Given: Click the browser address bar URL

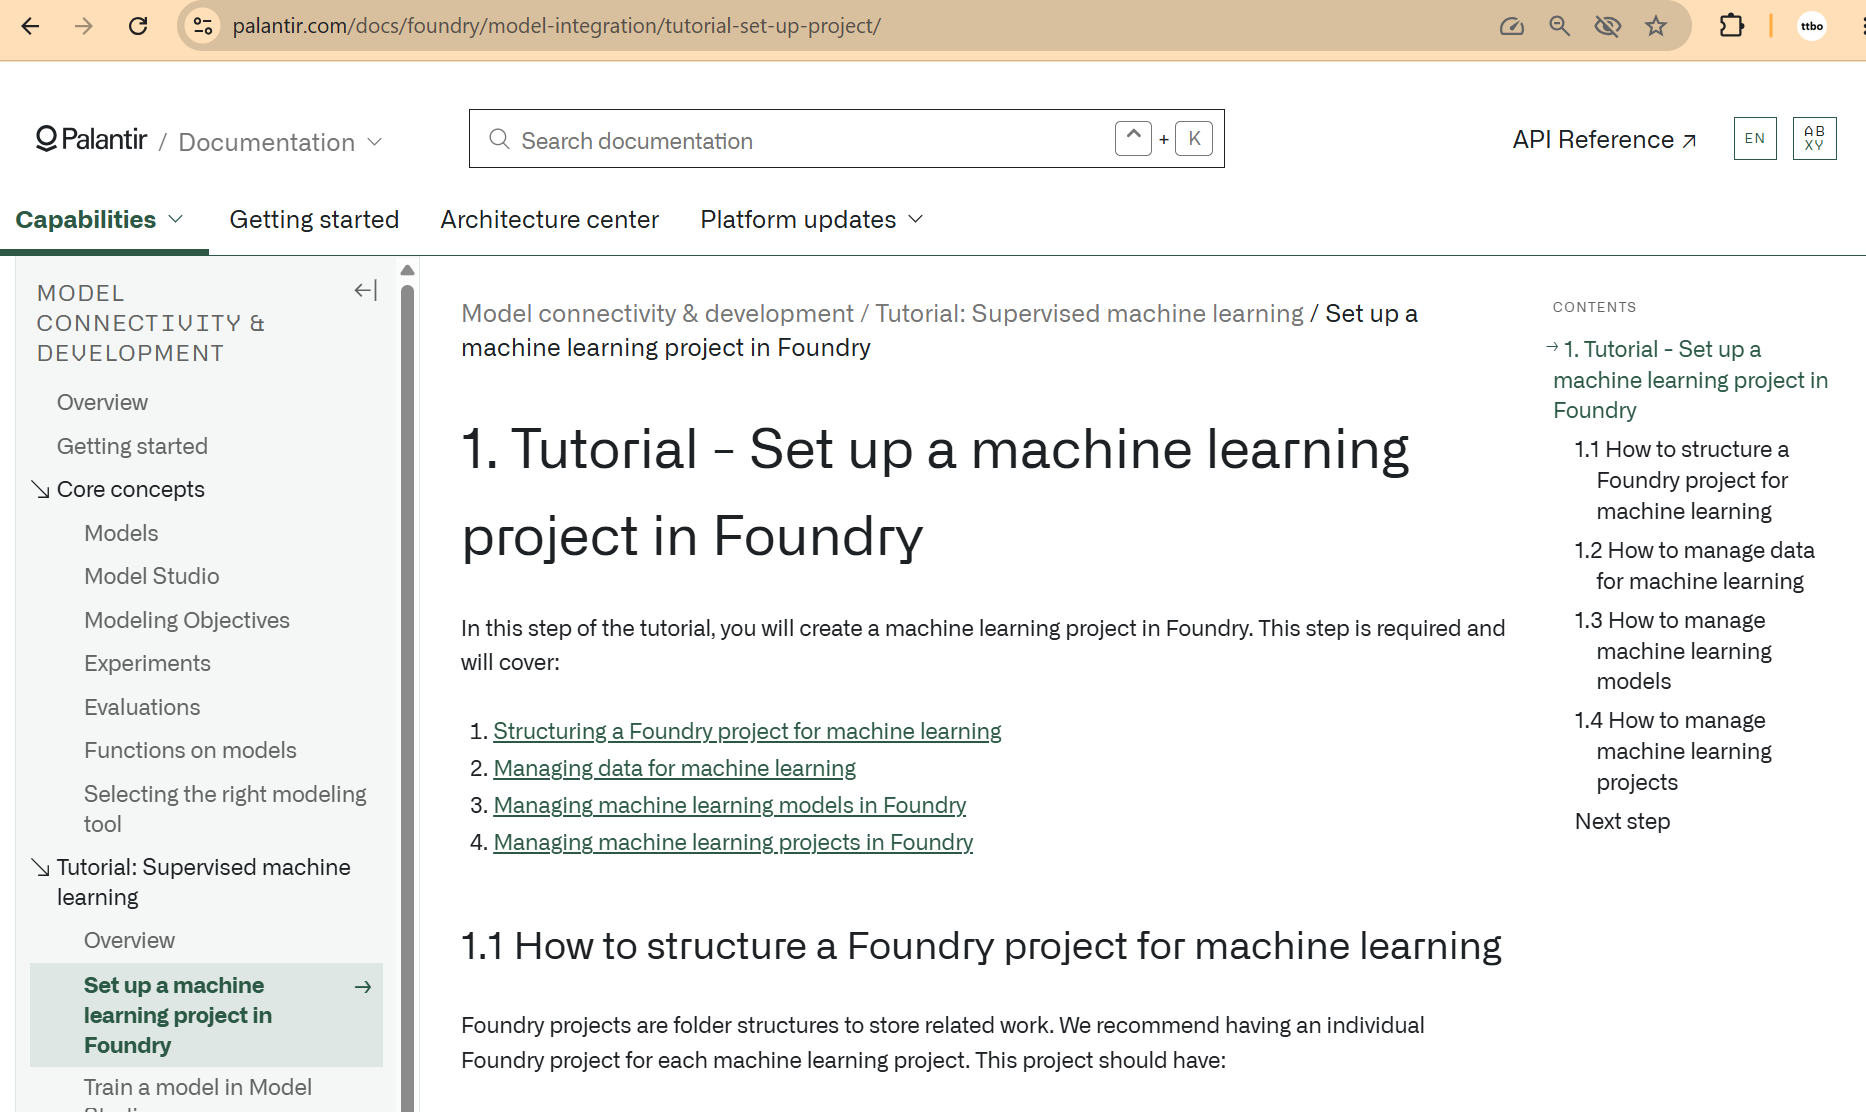Looking at the screenshot, I should (x=556, y=26).
